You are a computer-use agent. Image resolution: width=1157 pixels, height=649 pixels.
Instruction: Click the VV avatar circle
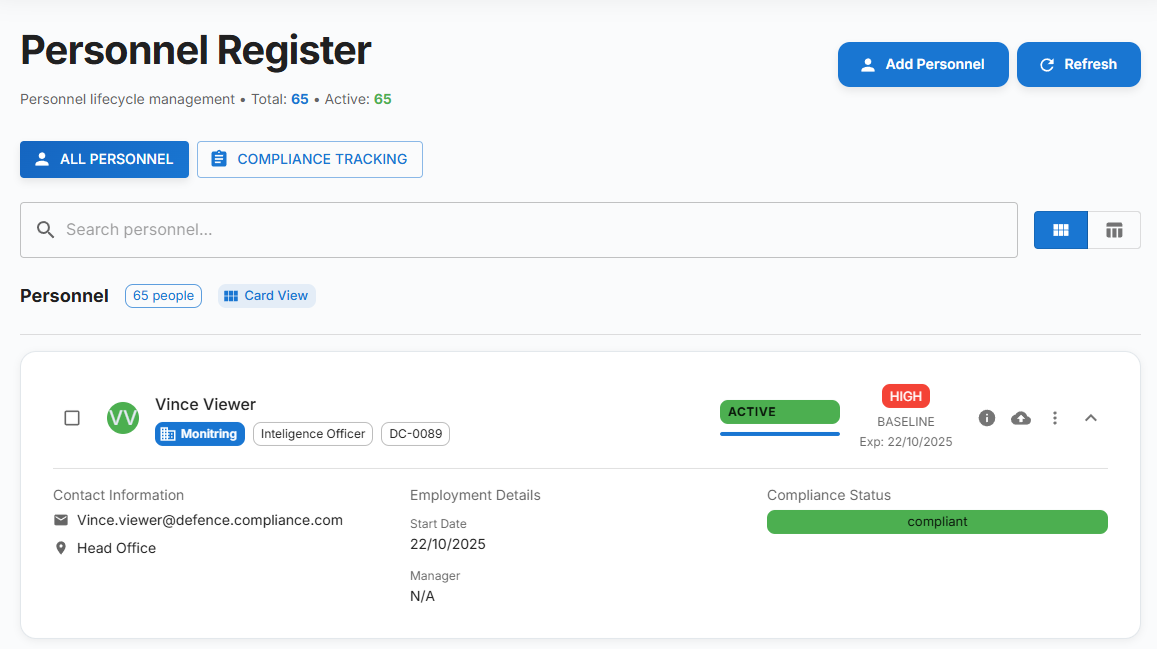pos(123,418)
